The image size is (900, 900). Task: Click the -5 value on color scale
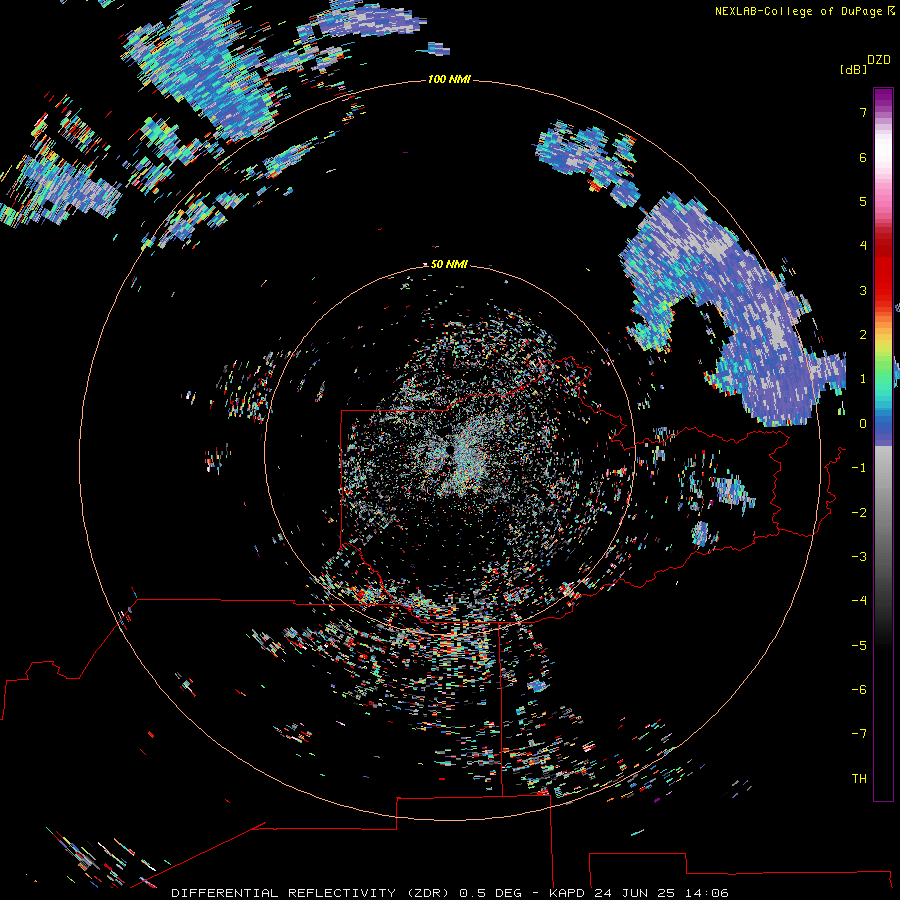pos(859,646)
